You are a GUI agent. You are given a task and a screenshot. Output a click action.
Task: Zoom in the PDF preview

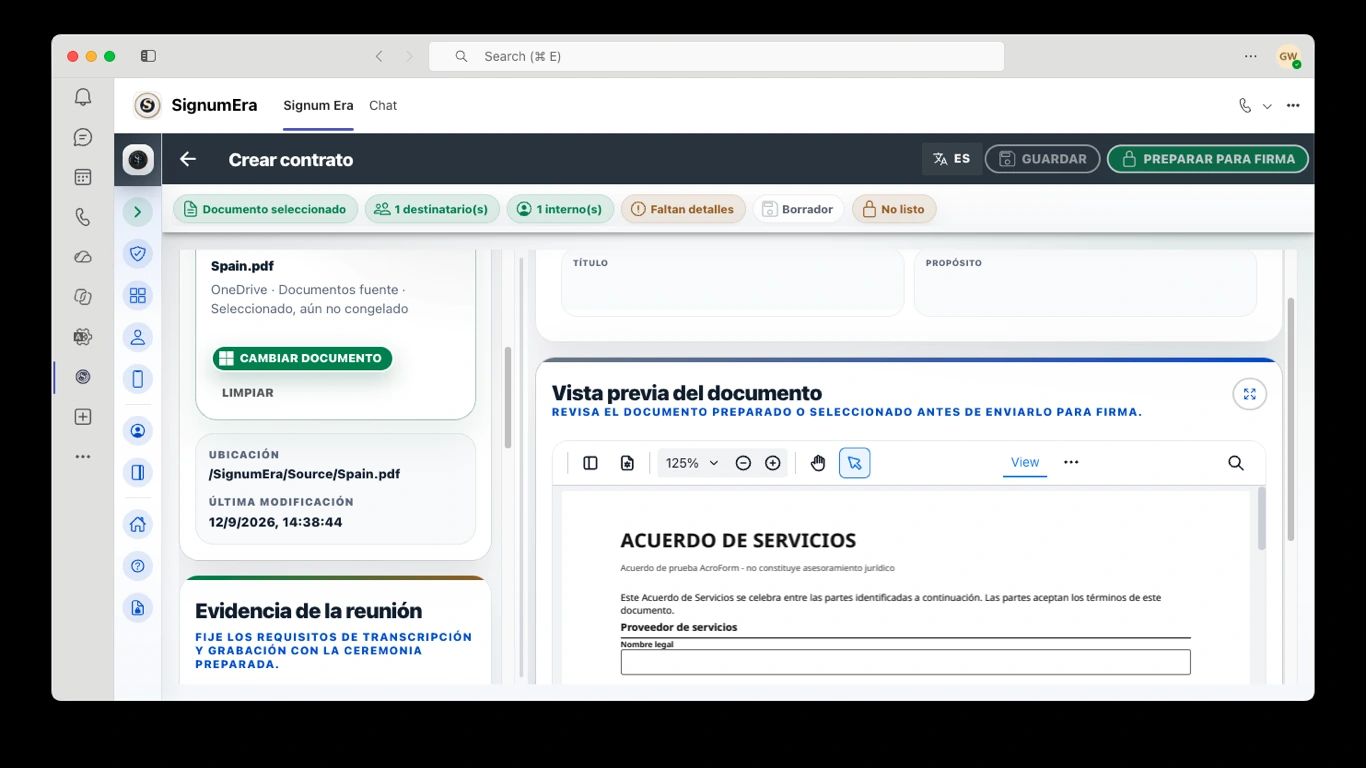(x=773, y=463)
